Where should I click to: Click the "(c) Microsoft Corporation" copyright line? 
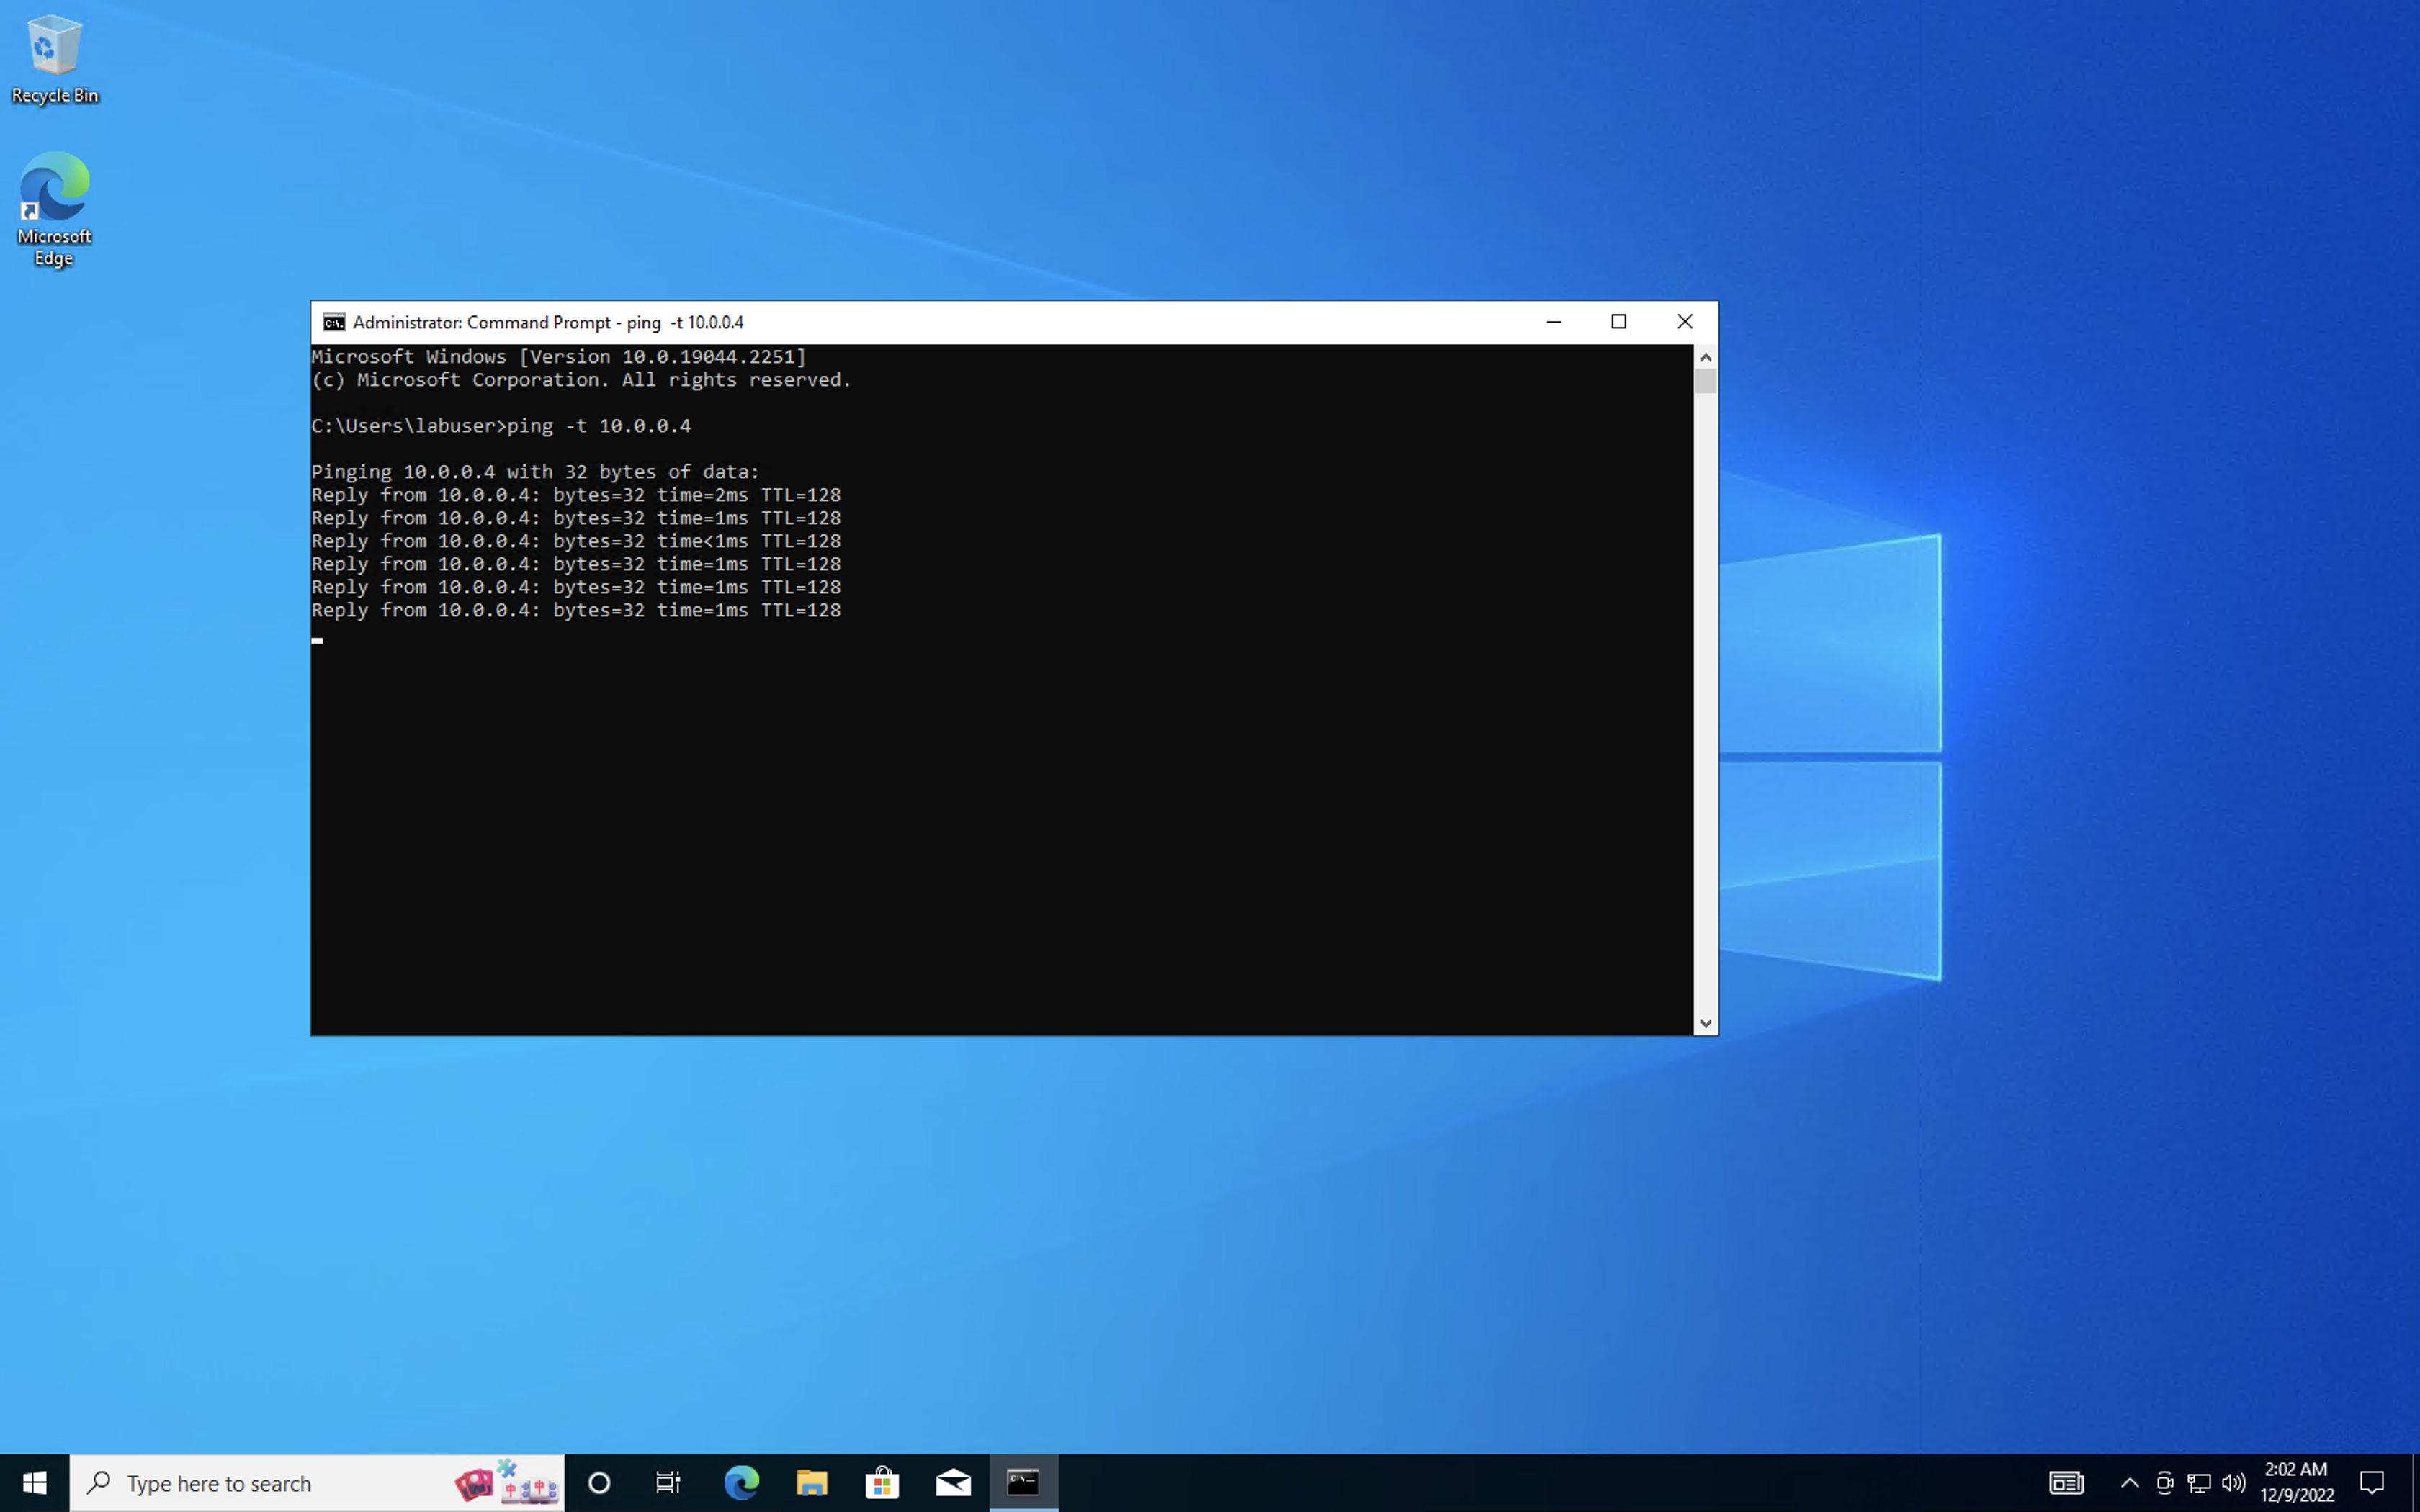click(582, 380)
